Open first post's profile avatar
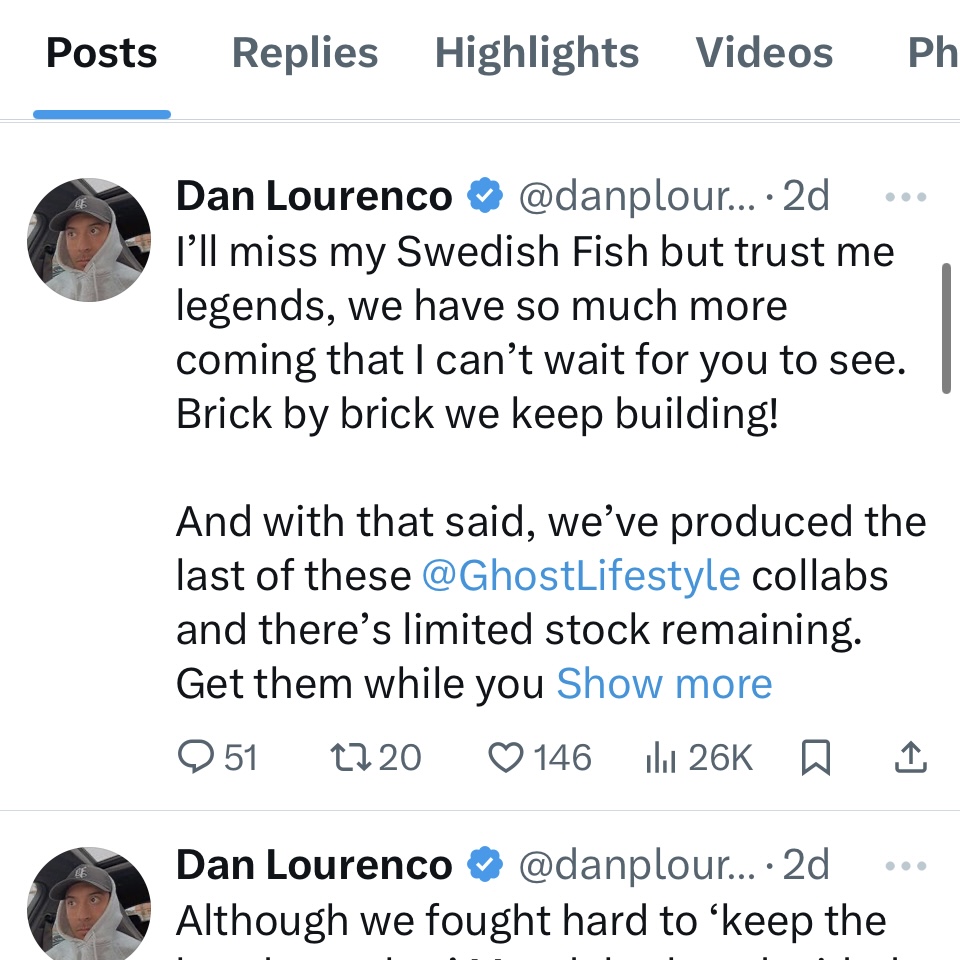 pyautogui.click(x=90, y=240)
